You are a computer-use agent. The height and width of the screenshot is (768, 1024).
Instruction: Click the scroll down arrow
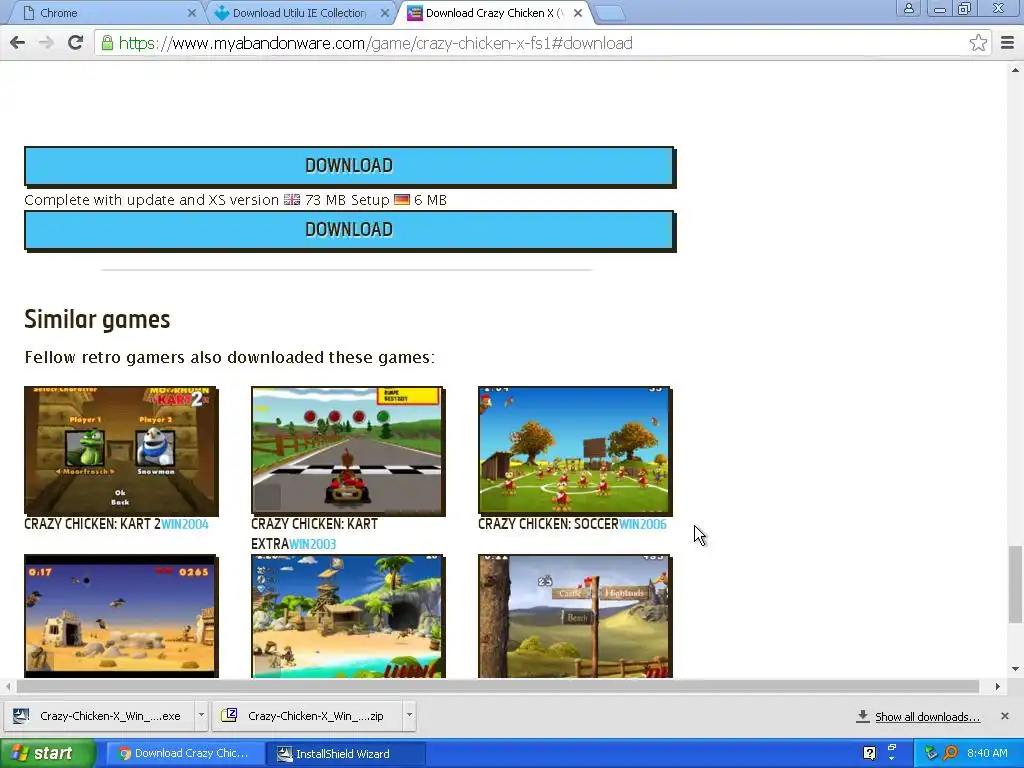pos(1015,669)
